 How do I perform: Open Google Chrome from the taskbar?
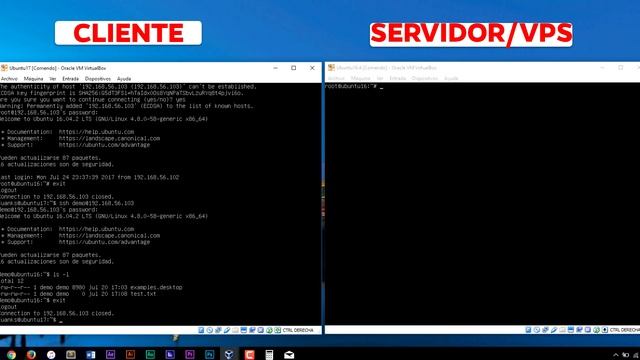click(x=11, y=355)
